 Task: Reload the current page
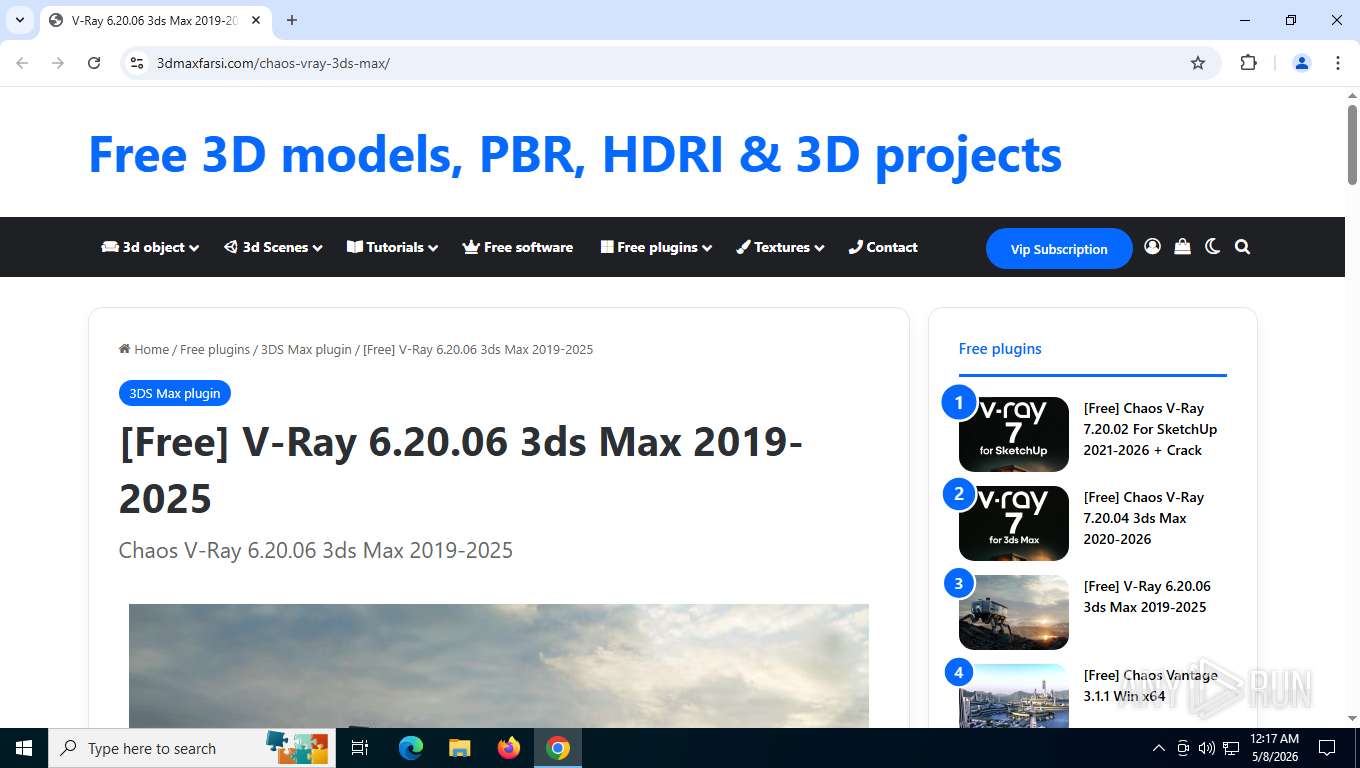pyautogui.click(x=94, y=63)
